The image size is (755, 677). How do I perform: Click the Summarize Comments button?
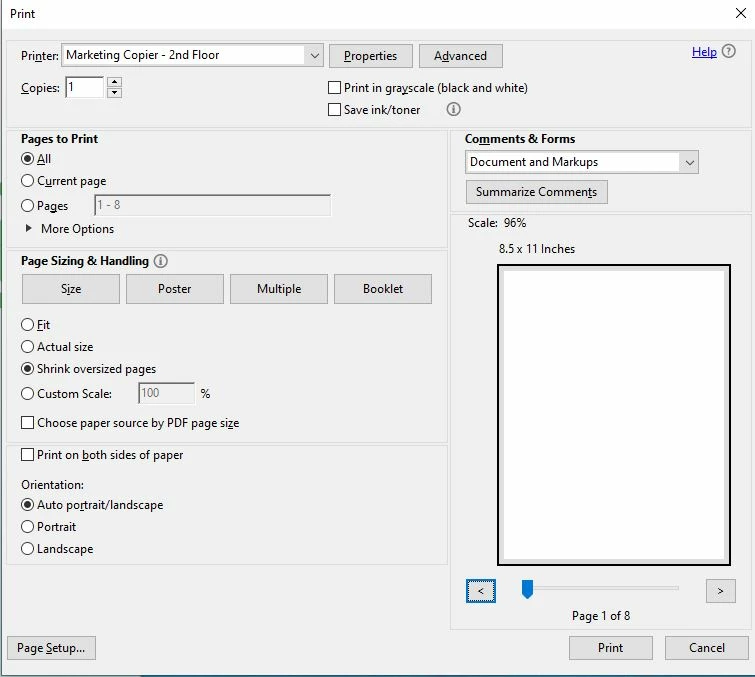click(x=536, y=192)
